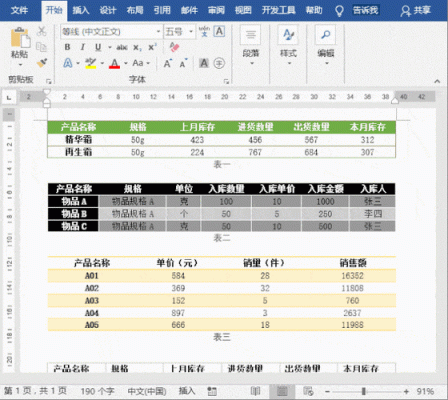Apply the yellow text highlight color
This screenshot has width=448, height=400.
(x=90, y=63)
